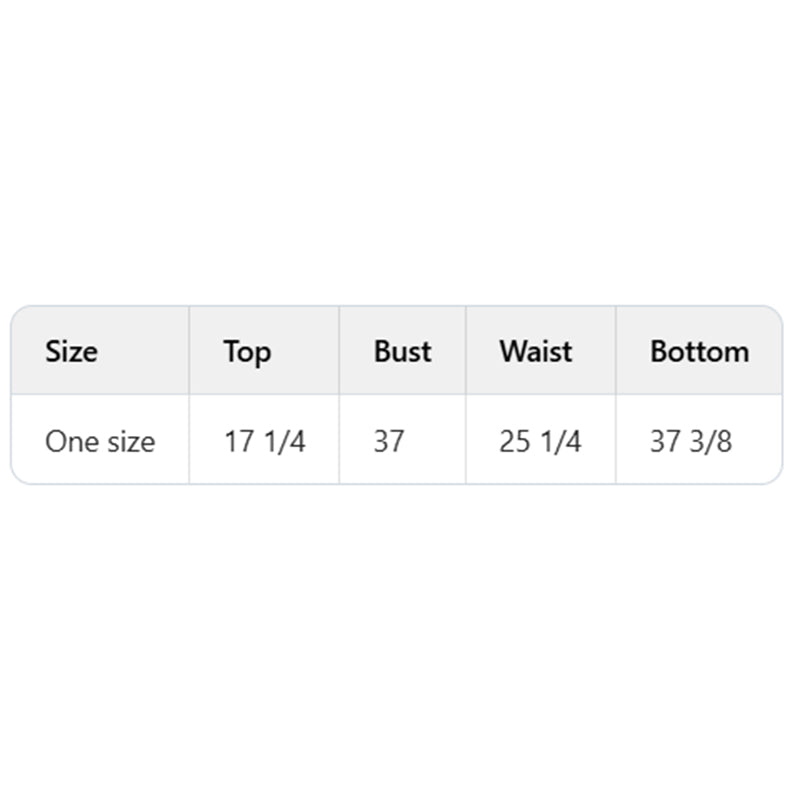Click the number 17 under Top
The width and height of the screenshot is (800, 800).
239,441
